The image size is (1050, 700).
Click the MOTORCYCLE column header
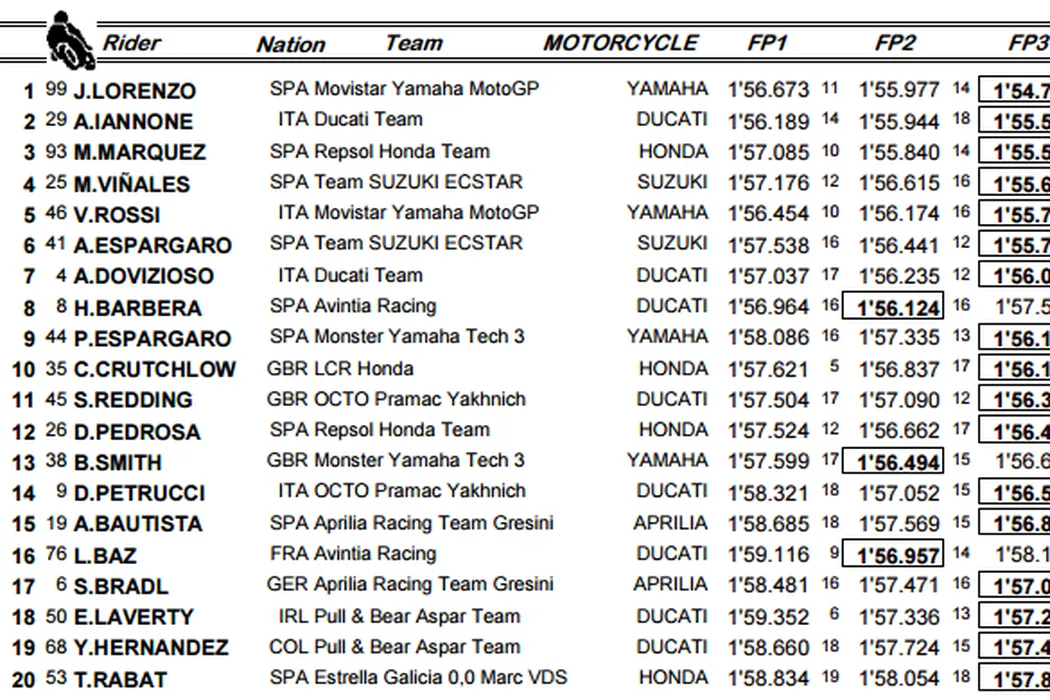(620, 43)
